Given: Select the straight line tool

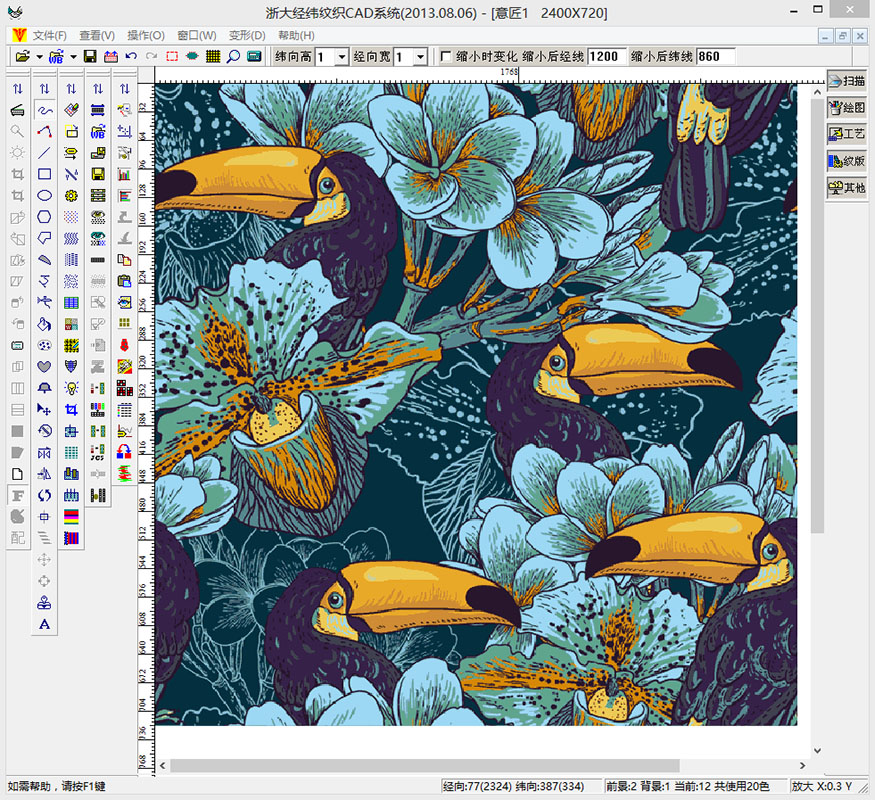Looking at the screenshot, I should (x=44, y=153).
